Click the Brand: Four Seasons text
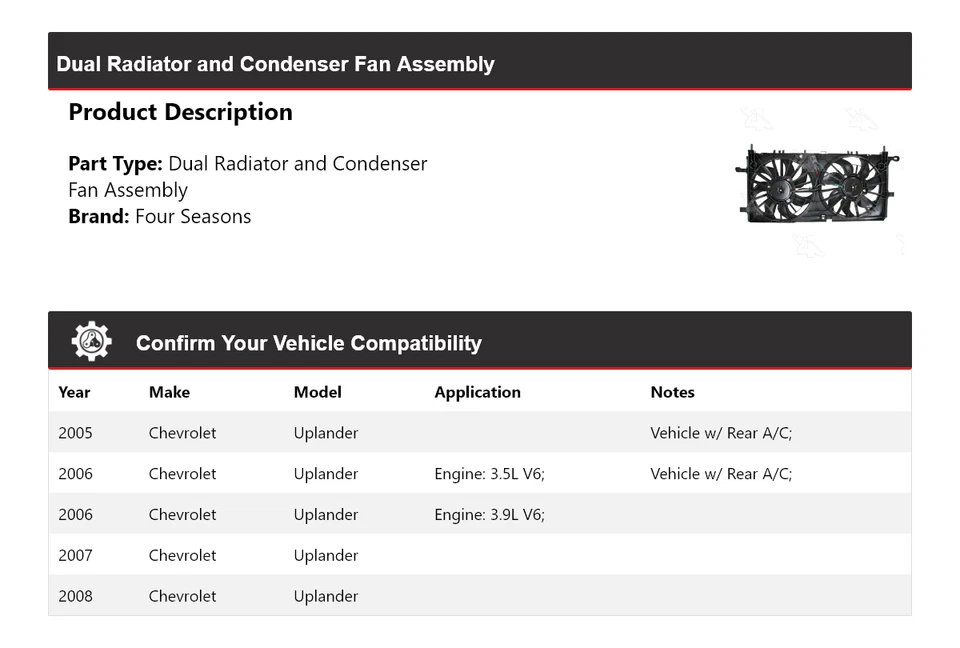 [x=160, y=216]
